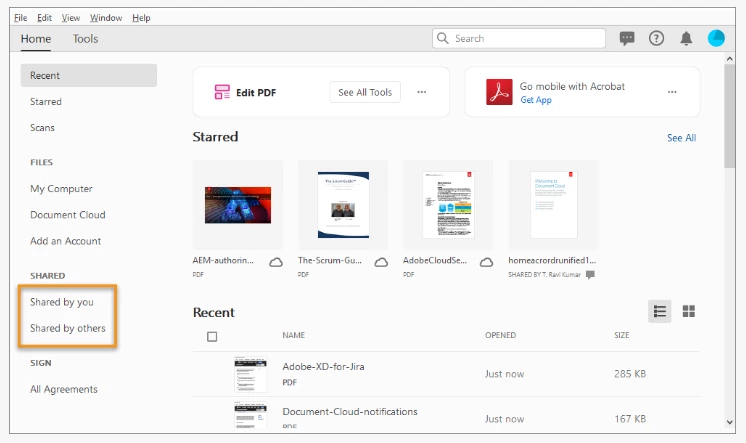Open AdobeCloudSe starred thumbnail

pyautogui.click(x=448, y=205)
